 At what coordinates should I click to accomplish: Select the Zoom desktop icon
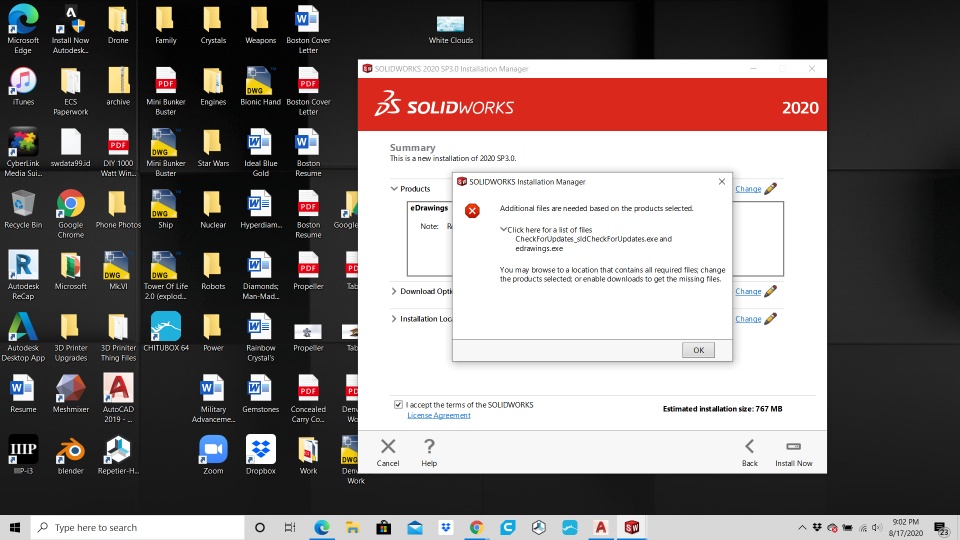coord(213,455)
